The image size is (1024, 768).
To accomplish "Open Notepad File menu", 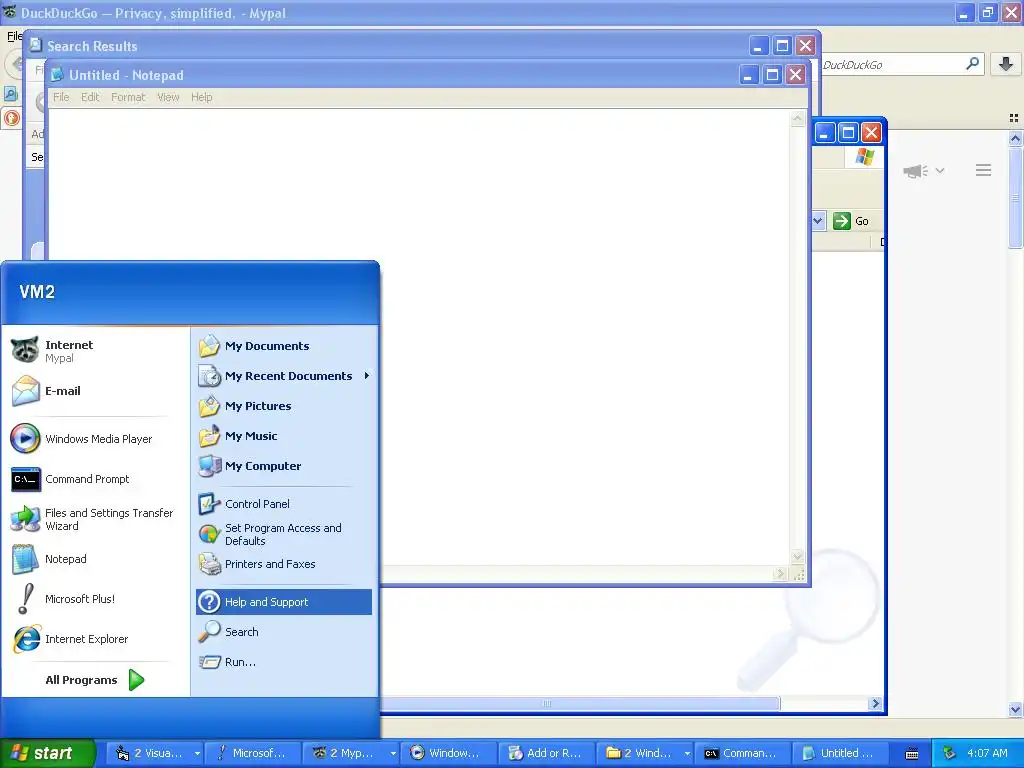I will pos(61,97).
